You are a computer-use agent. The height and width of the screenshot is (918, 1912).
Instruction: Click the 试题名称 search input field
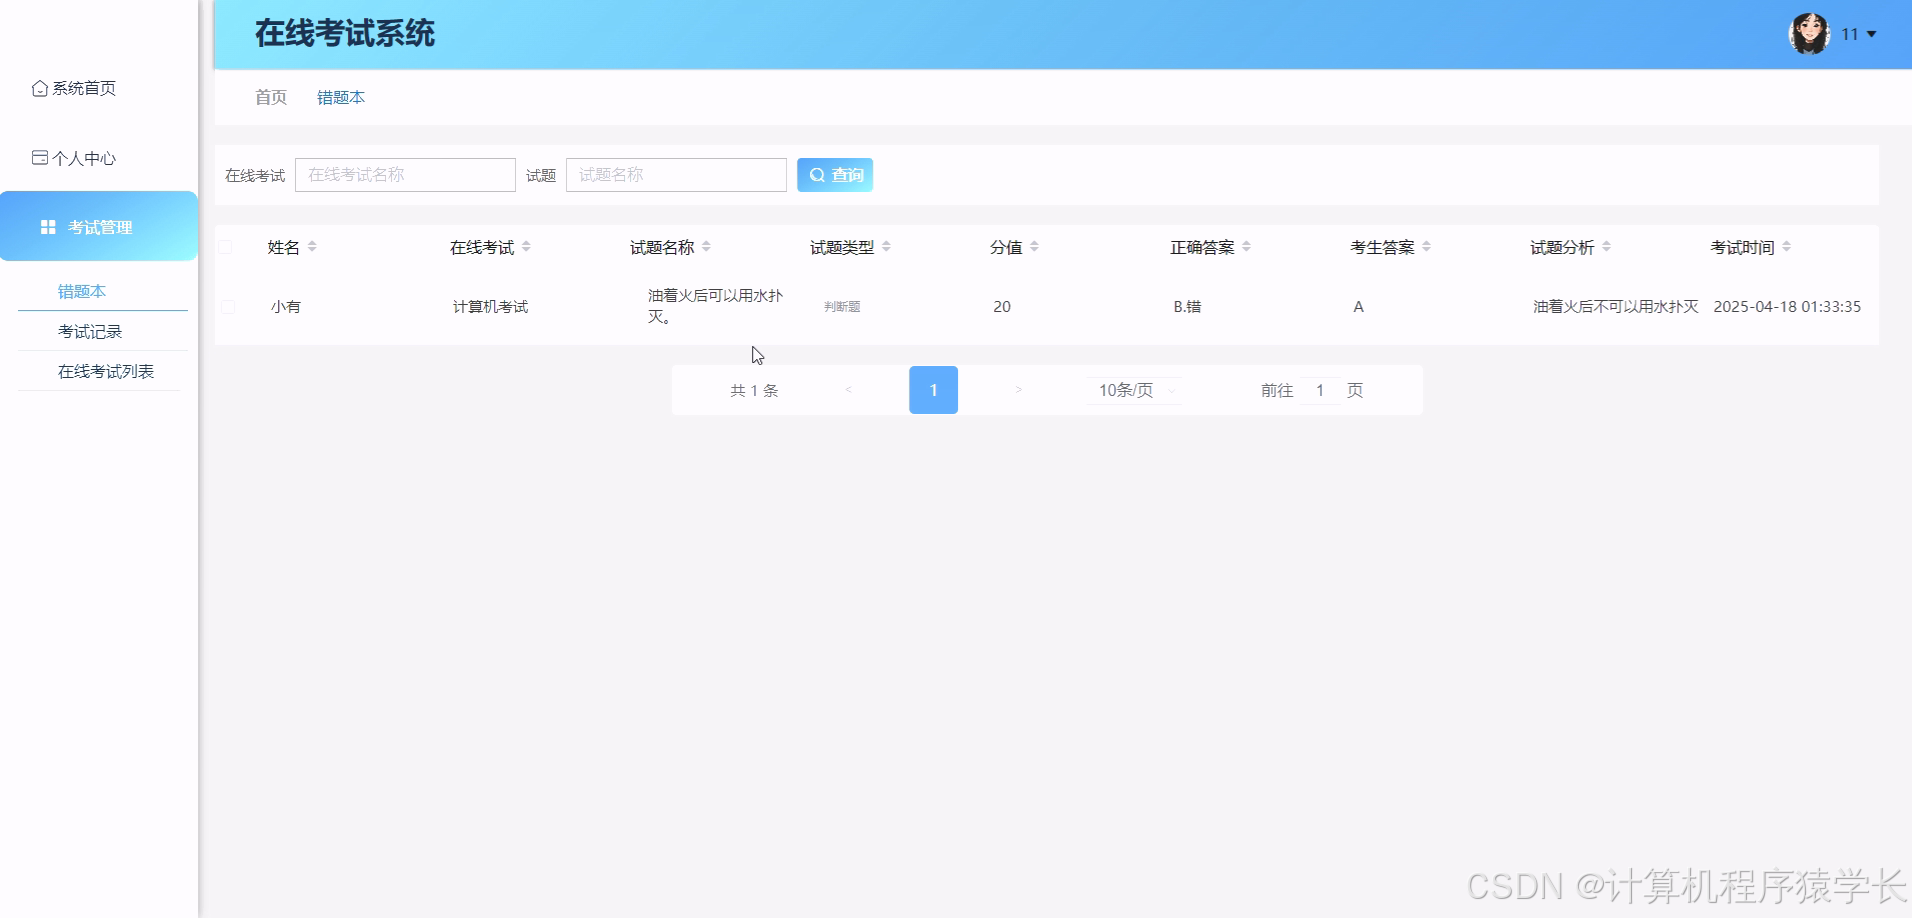(676, 174)
